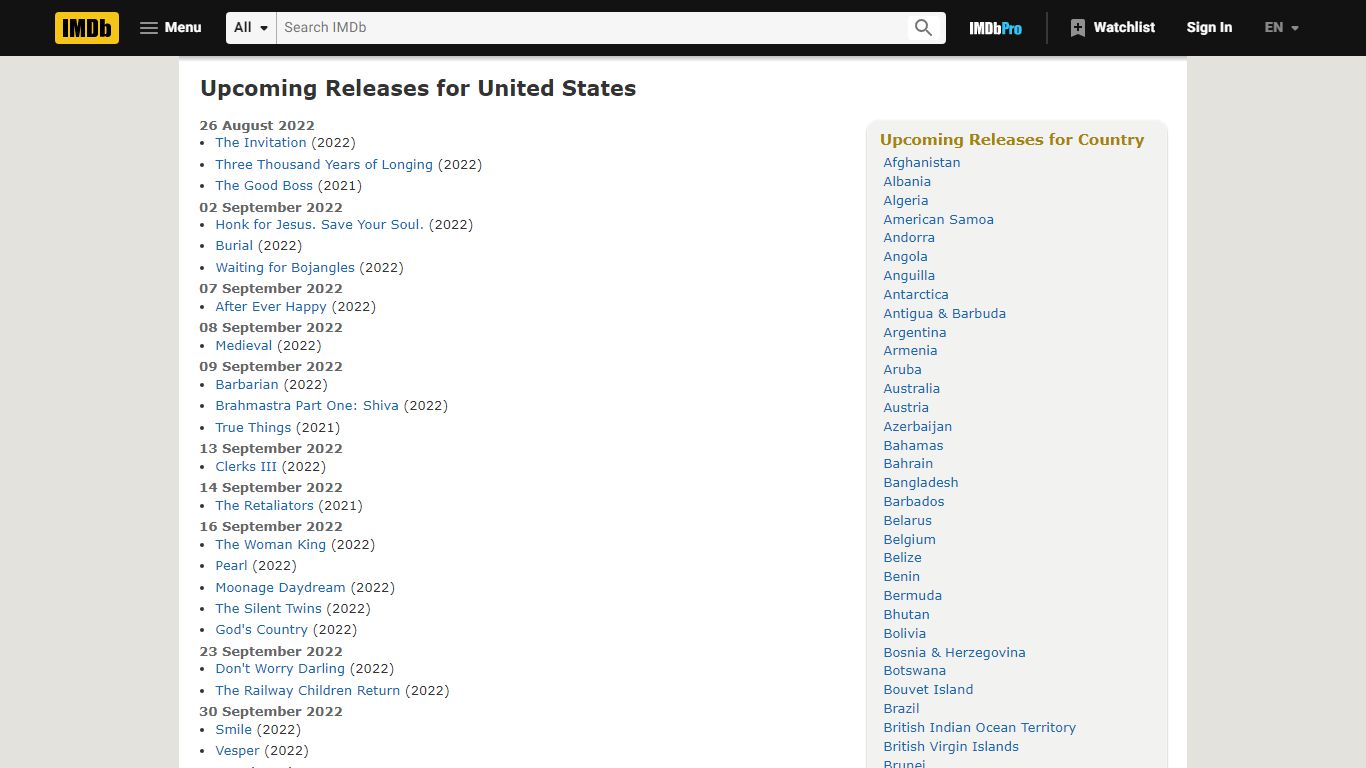
Task: Open Three Thousand Years of Longing
Action: click(324, 165)
